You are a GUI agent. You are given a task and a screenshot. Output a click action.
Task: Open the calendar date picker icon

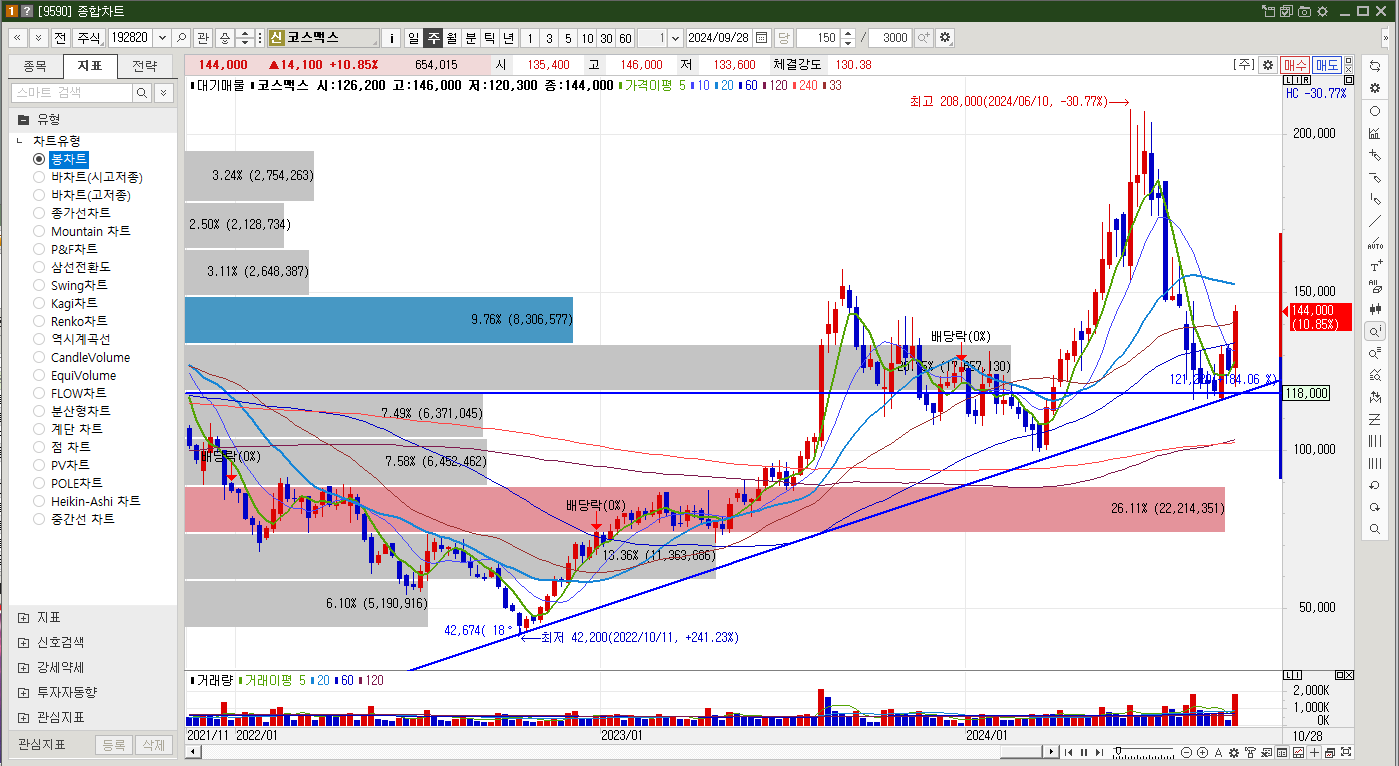tap(762, 37)
